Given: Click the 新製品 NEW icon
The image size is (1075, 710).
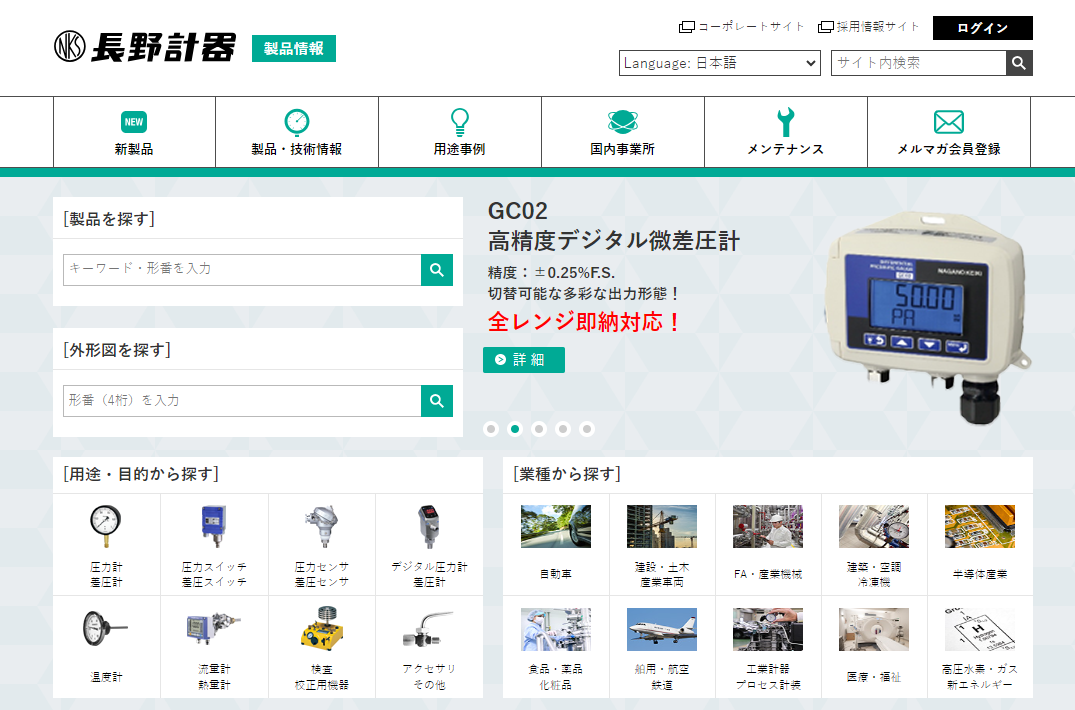Looking at the screenshot, I should click(x=134, y=122).
